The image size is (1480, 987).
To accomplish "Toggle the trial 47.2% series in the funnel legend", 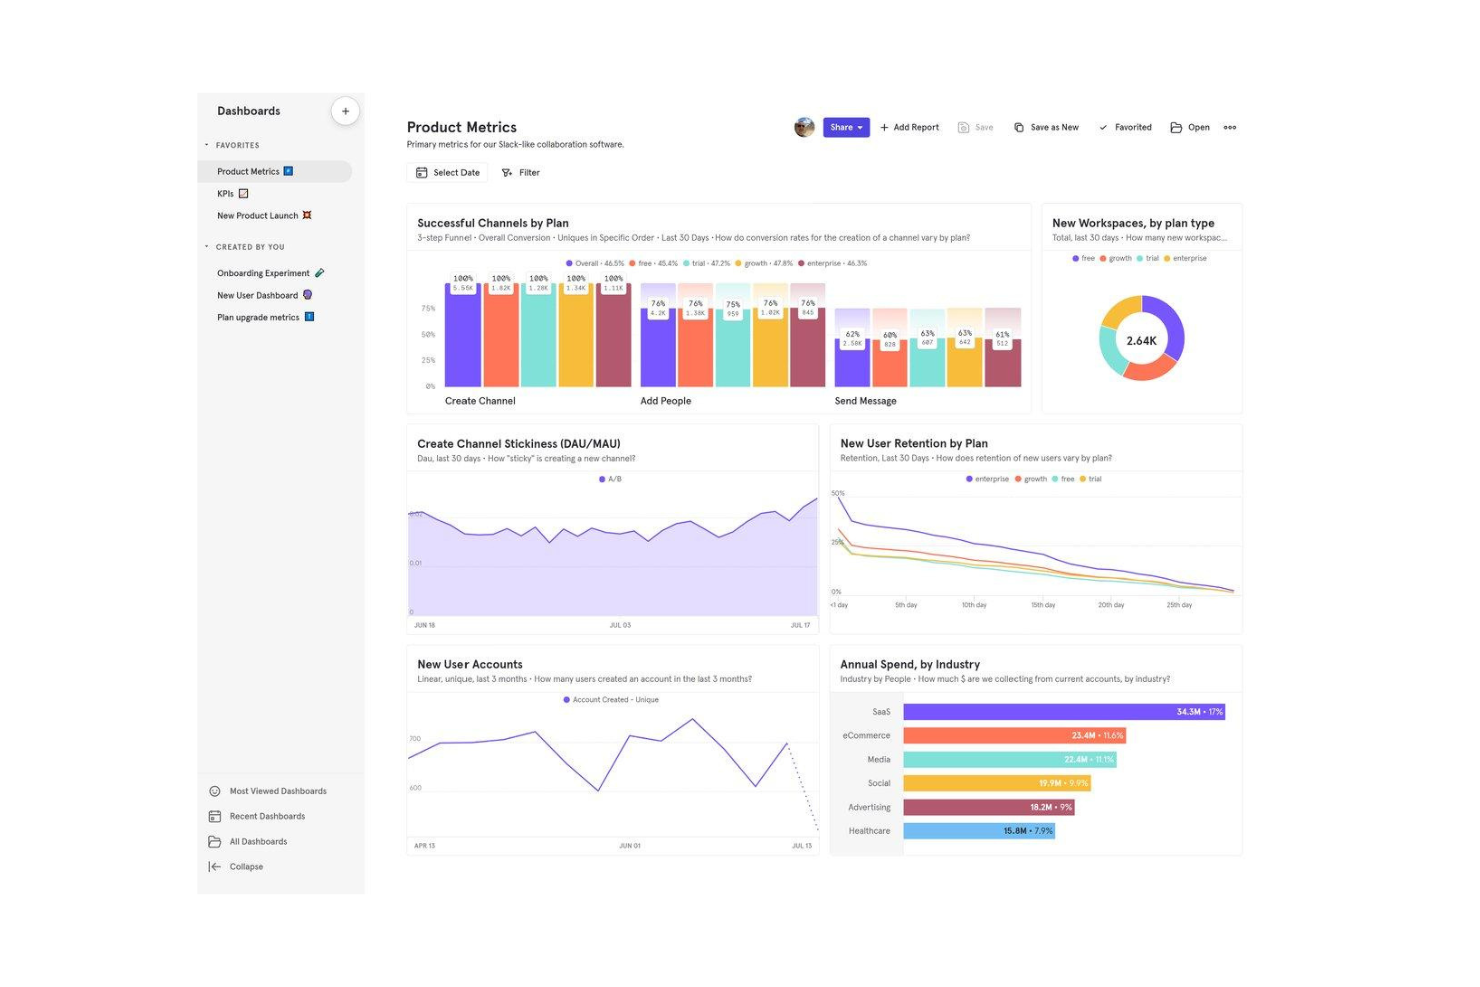I will (x=707, y=264).
